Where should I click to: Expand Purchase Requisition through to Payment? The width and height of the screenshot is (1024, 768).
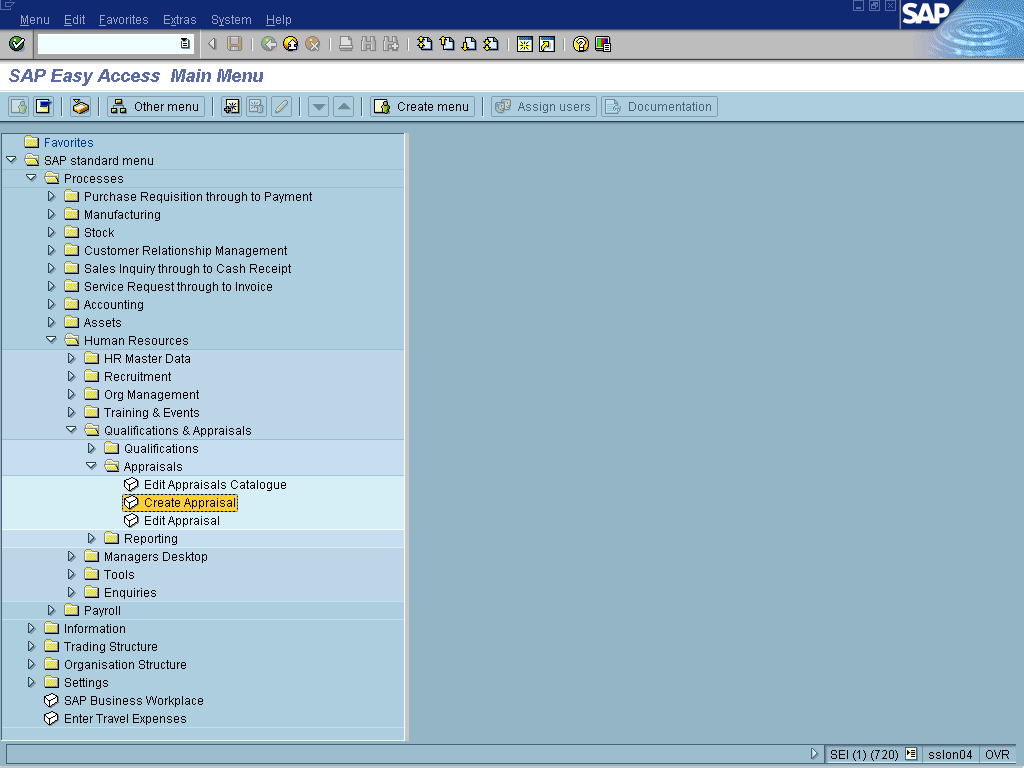[52, 196]
